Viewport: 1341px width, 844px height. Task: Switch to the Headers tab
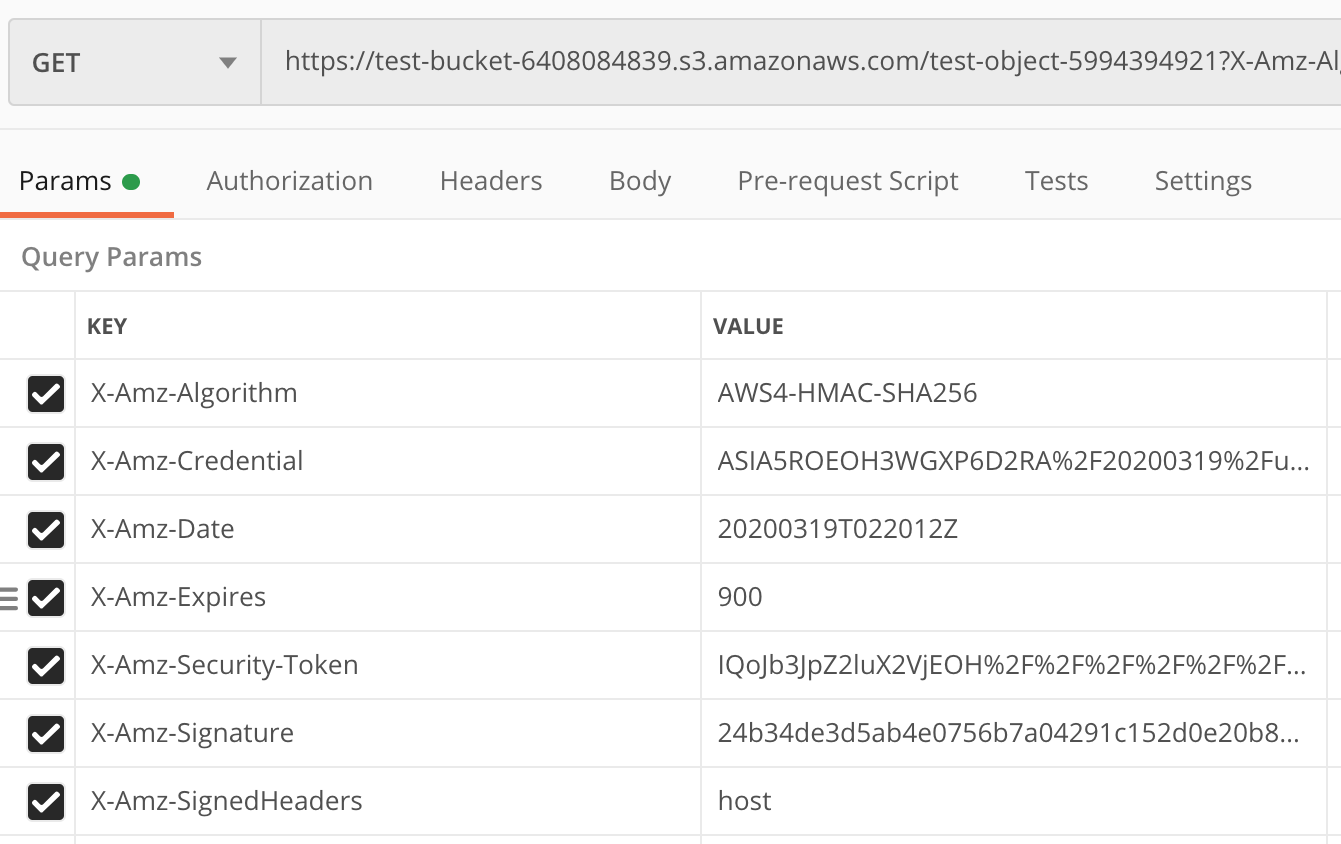pyautogui.click(x=490, y=181)
